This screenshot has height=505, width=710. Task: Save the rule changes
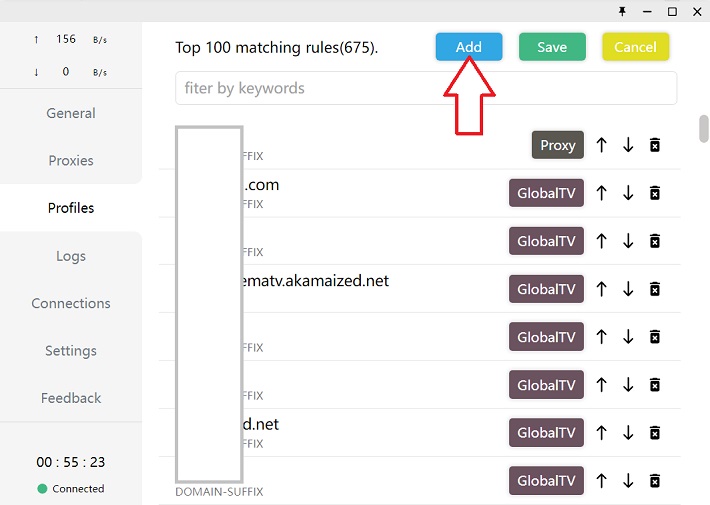pos(552,47)
